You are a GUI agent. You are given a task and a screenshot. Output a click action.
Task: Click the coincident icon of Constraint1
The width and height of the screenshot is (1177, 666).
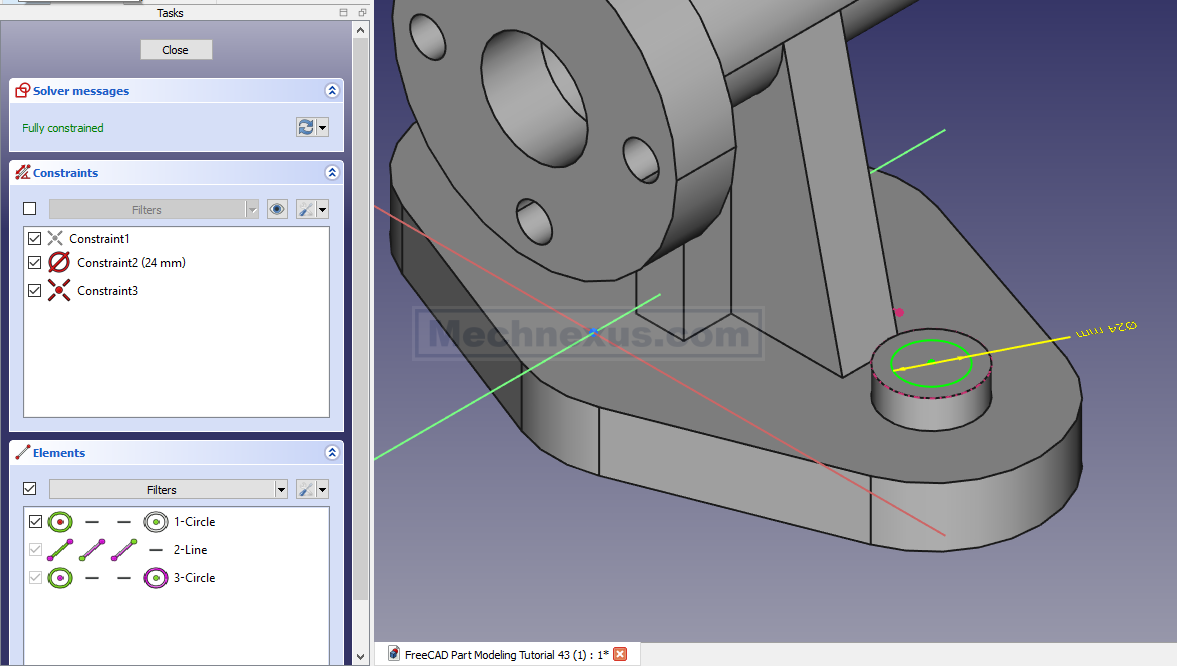(x=55, y=239)
